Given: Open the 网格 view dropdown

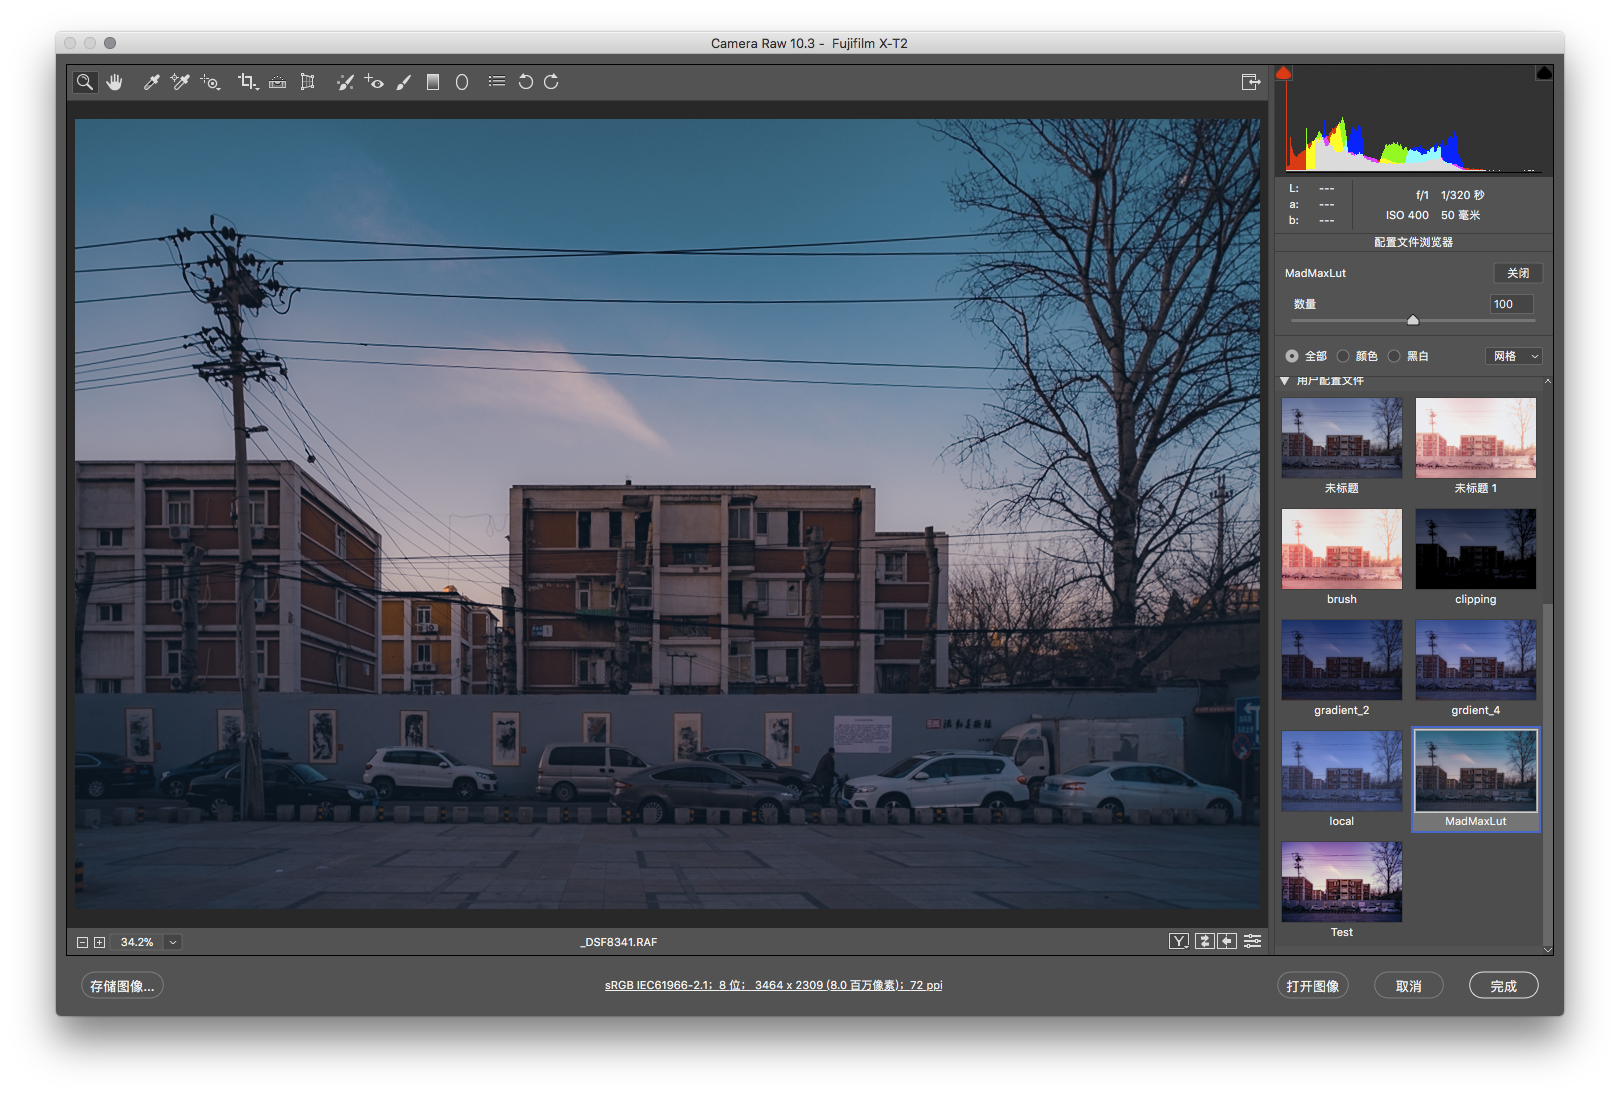Looking at the screenshot, I should (x=1513, y=356).
